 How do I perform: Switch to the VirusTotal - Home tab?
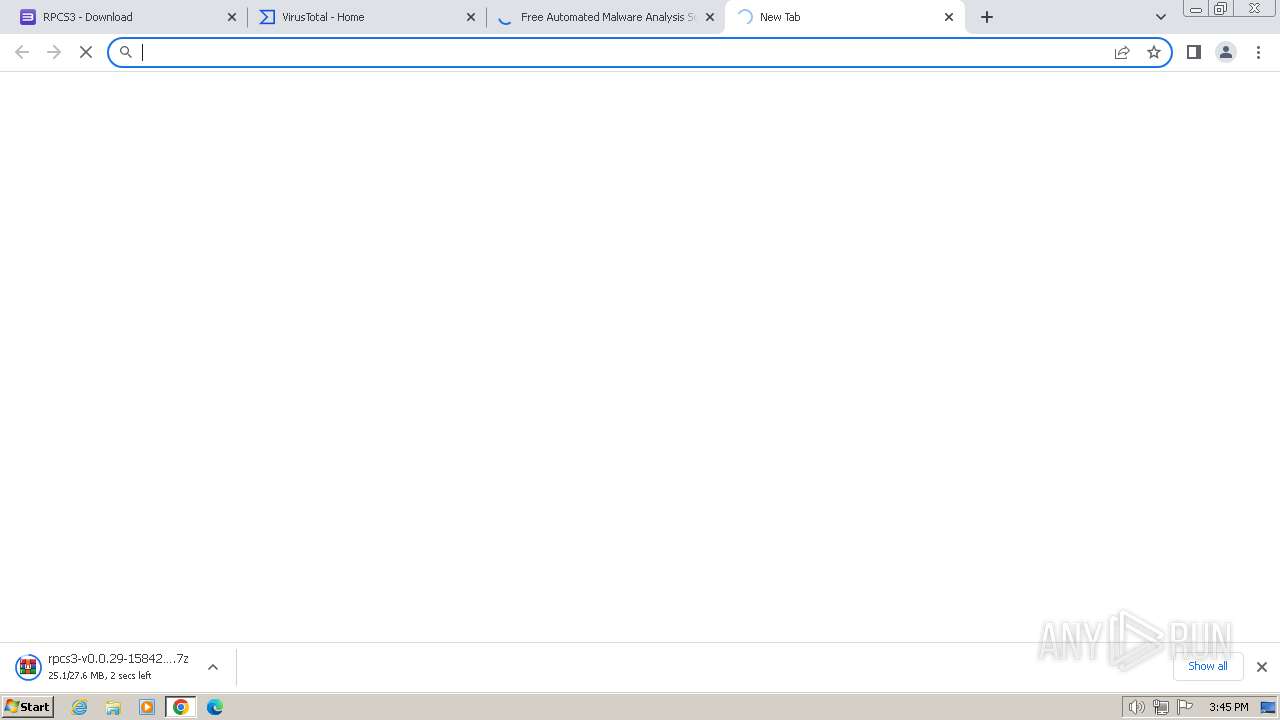point(365,17)
